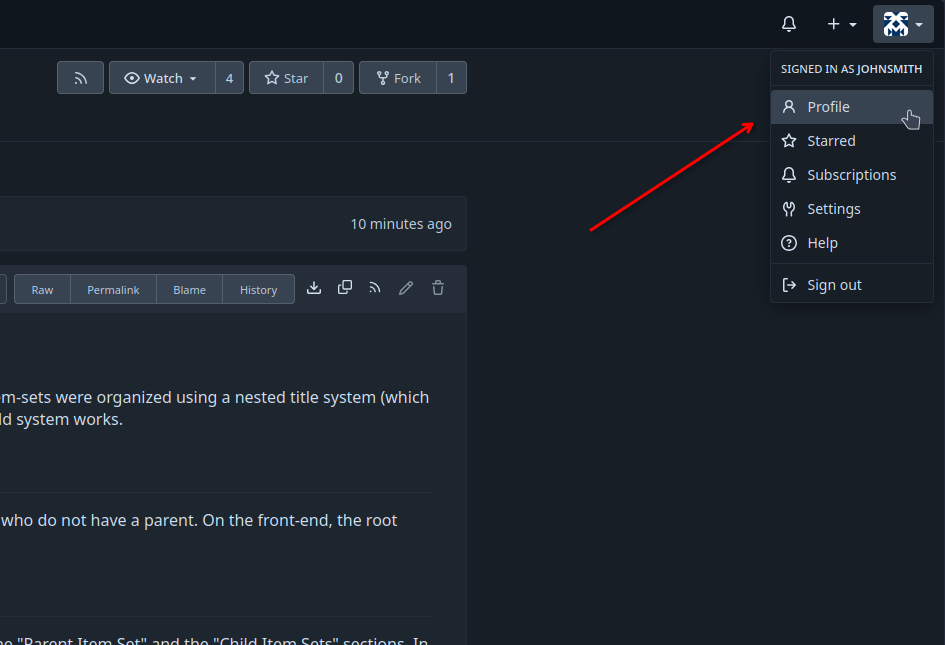Viewport: 945px width, 645px height.
Task: View the stargazers count 0
Action: pyautogui.click(x=338, y=78)
